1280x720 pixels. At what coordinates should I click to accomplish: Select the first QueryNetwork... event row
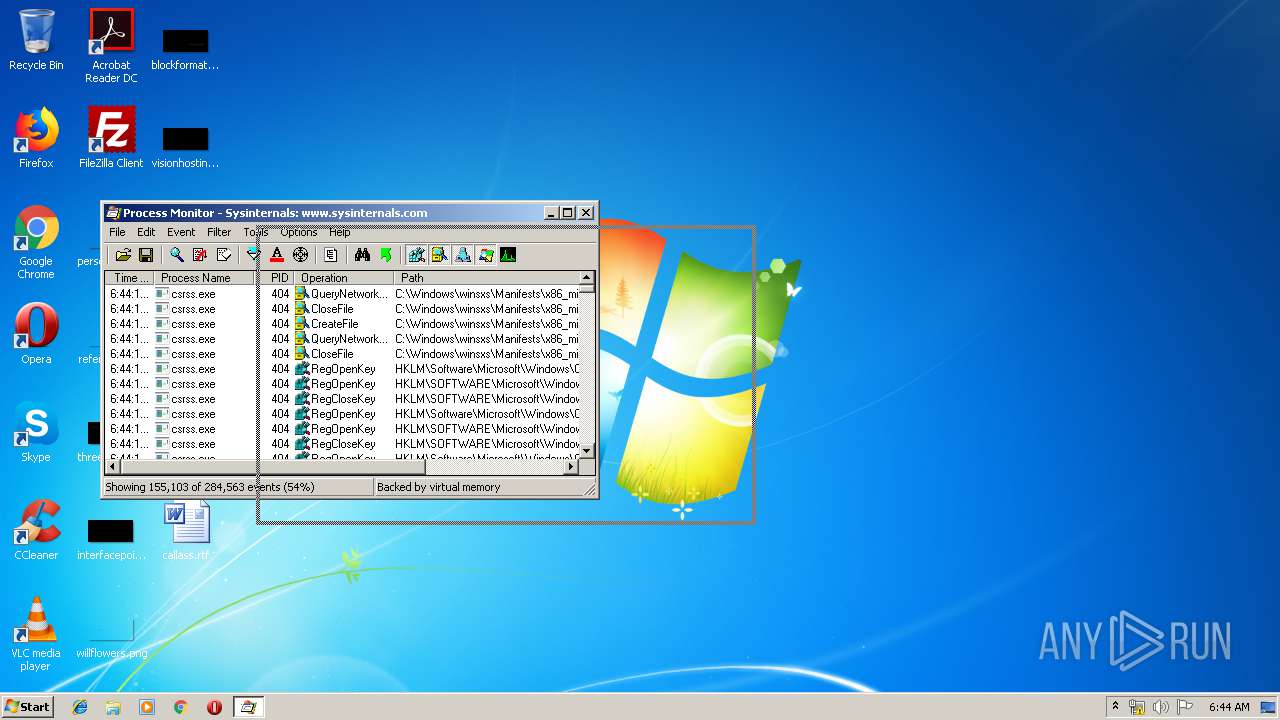pos(343,294)
